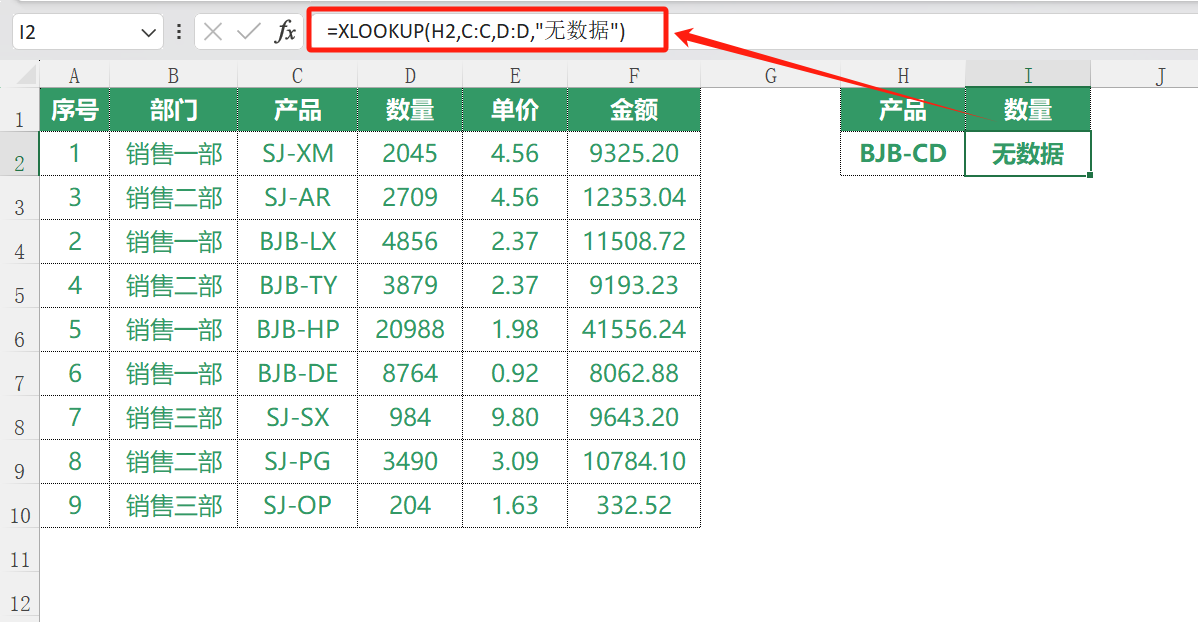Click the Select All corner triangle
This screenshot has width=1198, height=622.
(27, 75)
